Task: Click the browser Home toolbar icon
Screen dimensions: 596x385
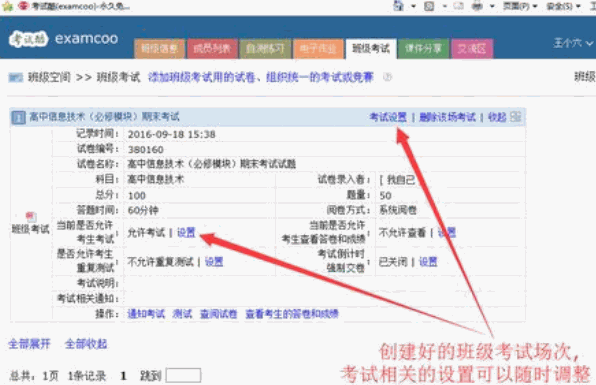Action: (x=398, y=6)
